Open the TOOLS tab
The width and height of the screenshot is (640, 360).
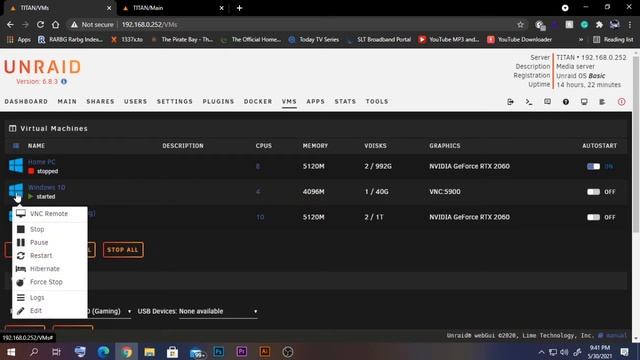click(x=377, y=101)
